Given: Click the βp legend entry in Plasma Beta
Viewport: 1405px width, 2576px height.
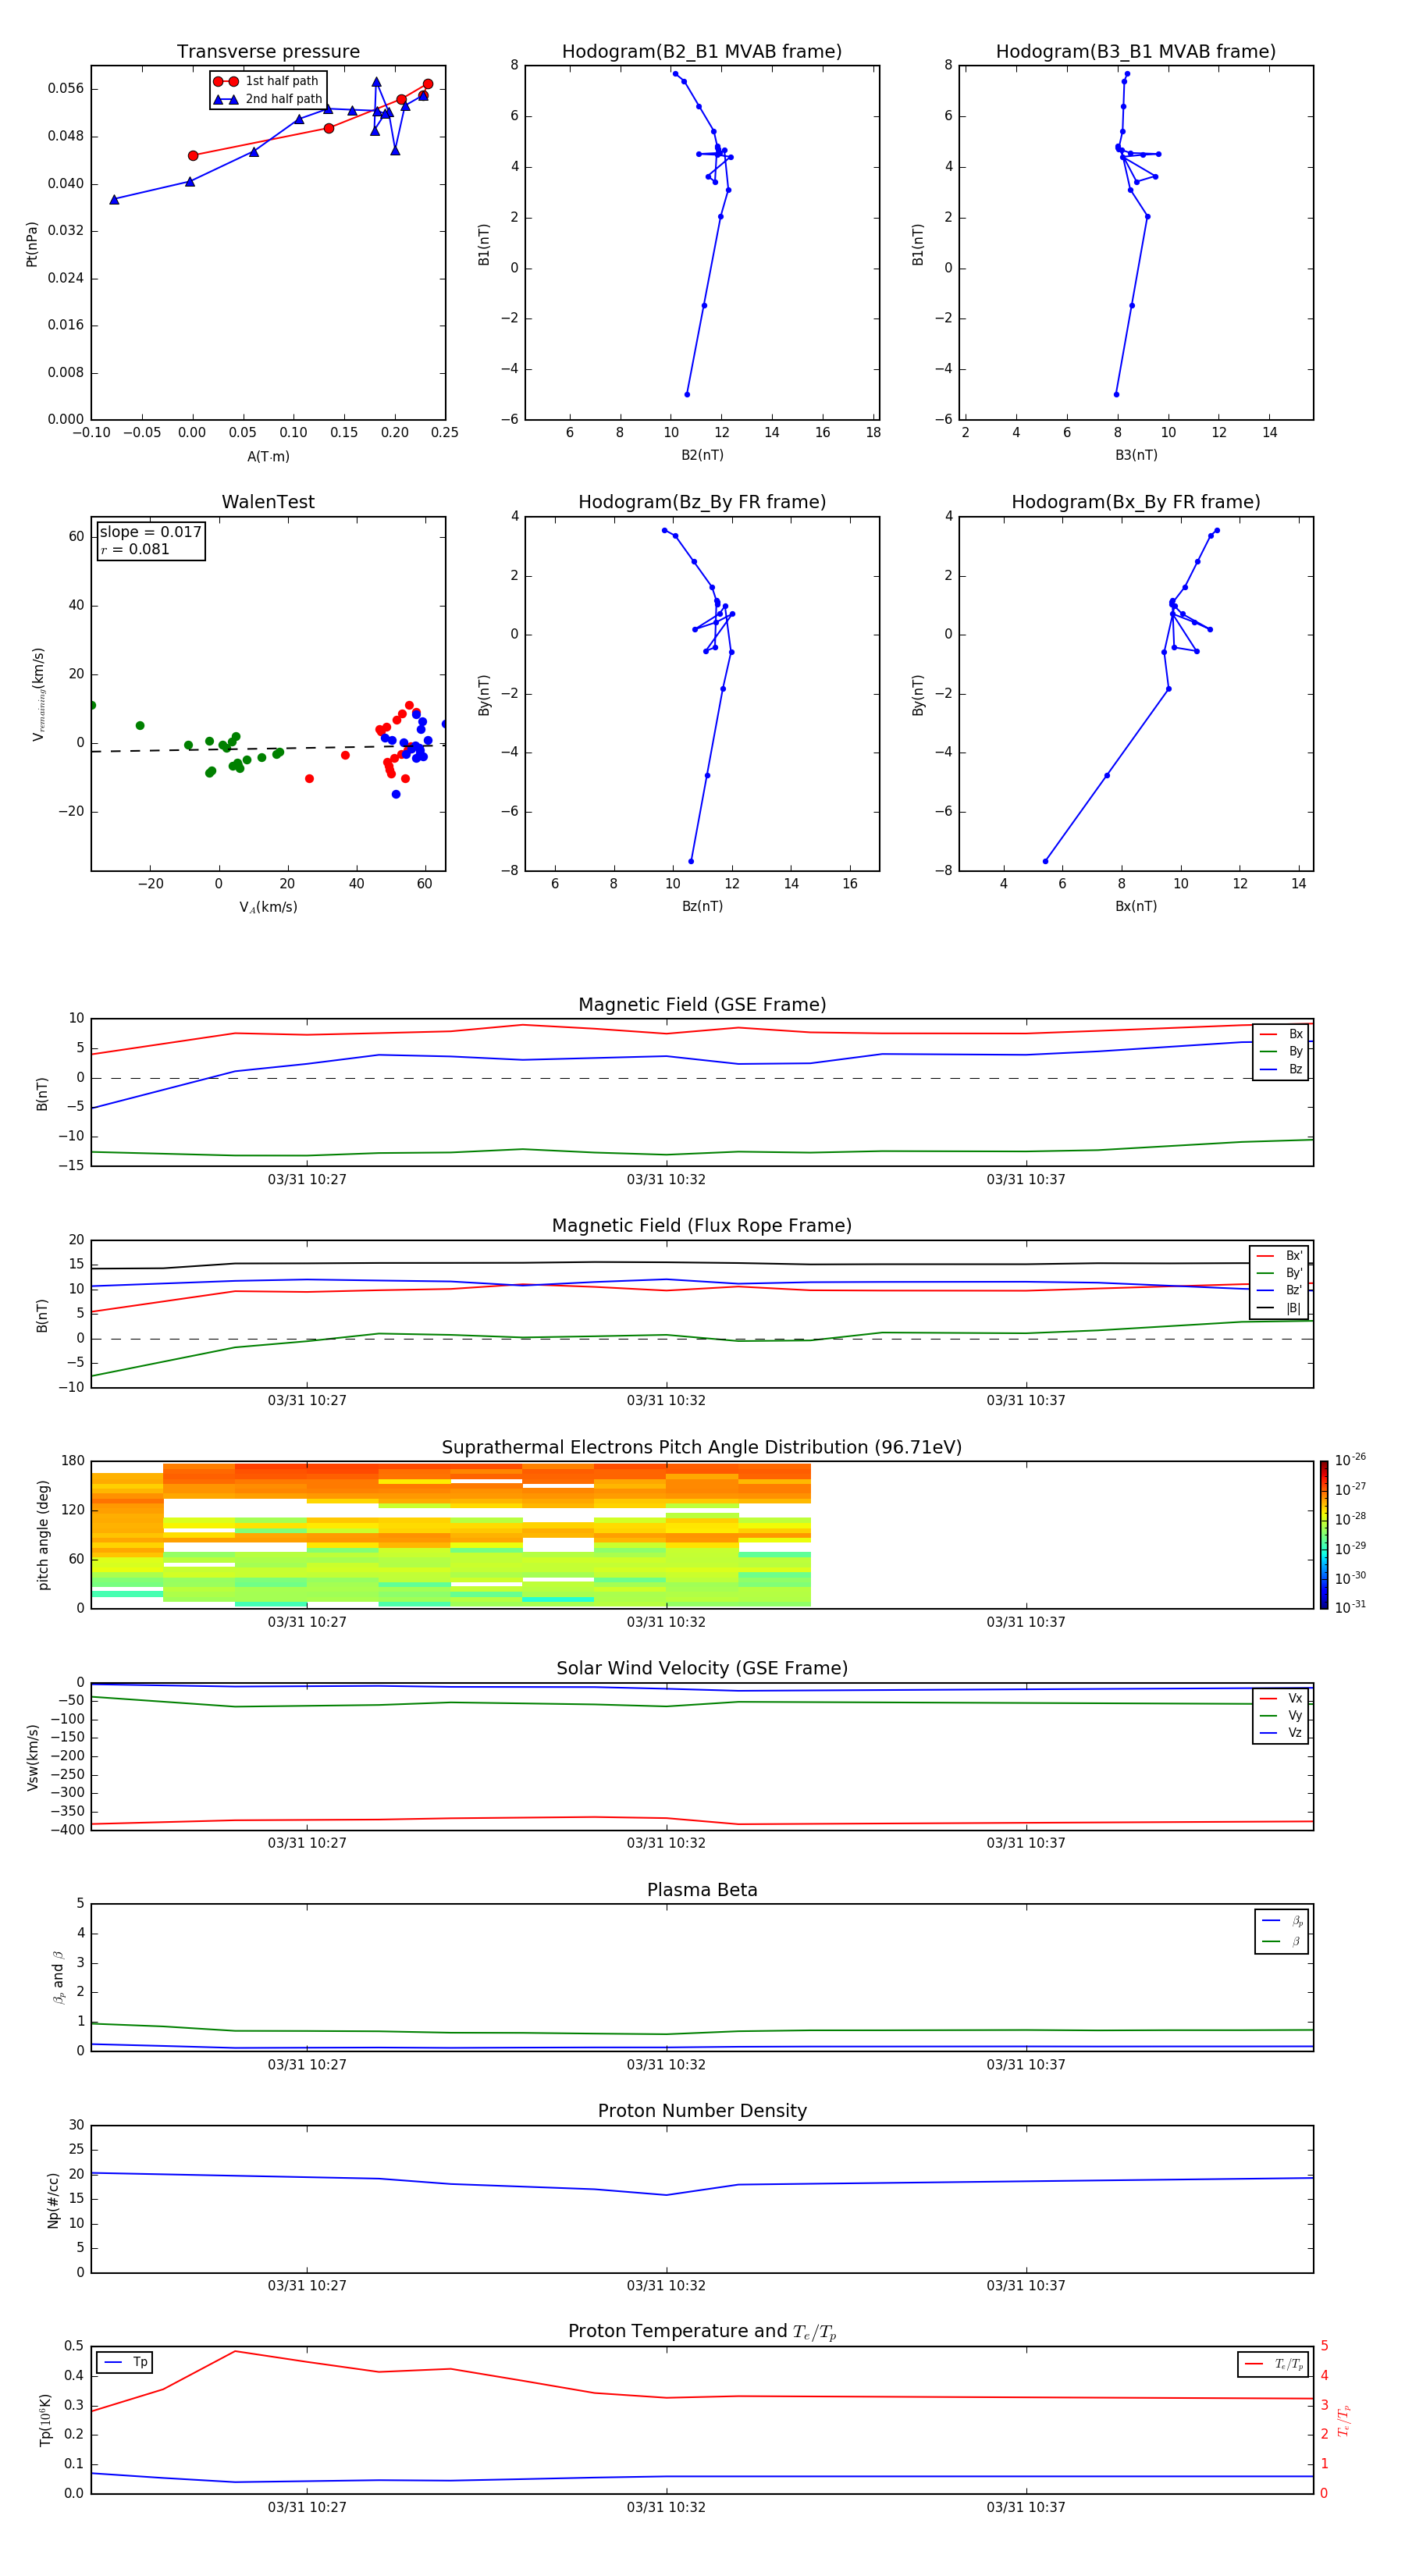Looking at the screenshot, I should [x=1282, y=1921].
